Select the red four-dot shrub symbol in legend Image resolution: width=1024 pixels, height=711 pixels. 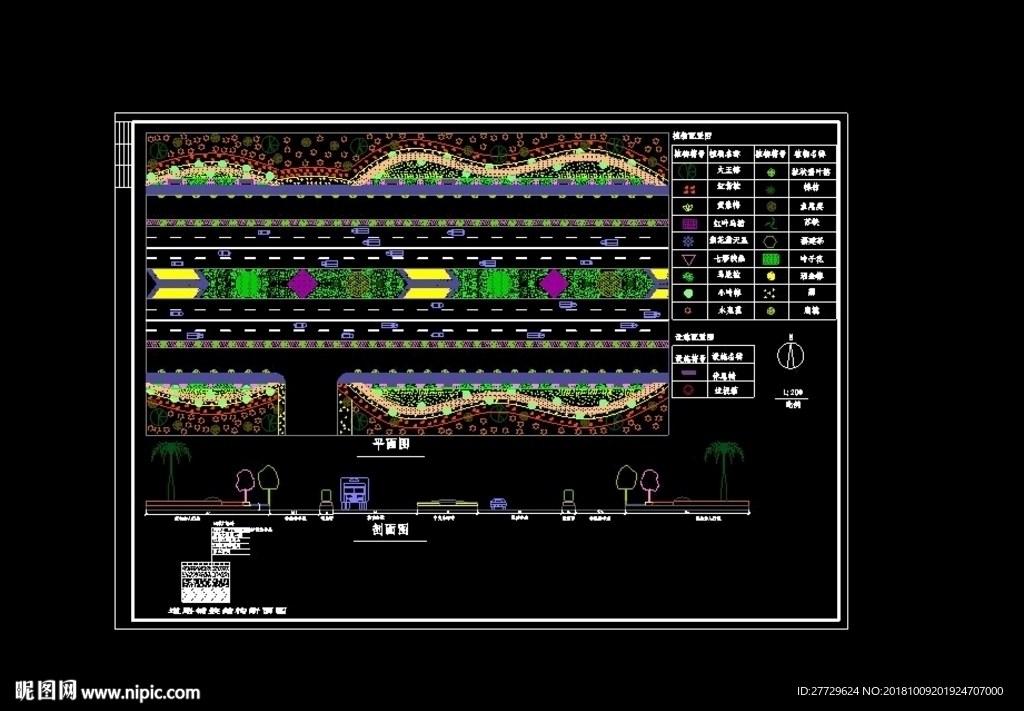coord(688,189)
